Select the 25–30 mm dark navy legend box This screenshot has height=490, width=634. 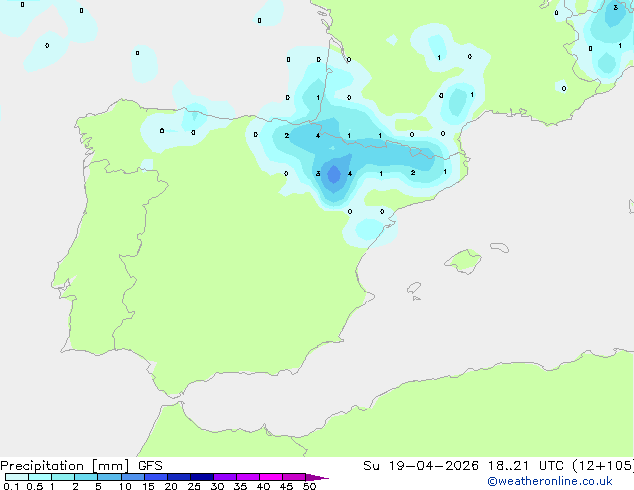pos(202,477)
